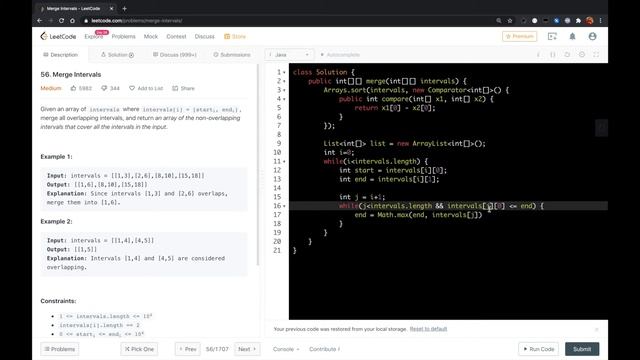640x360 pixels.
Task: Switch to the Discuss (999+) tab
Action: 175,55
